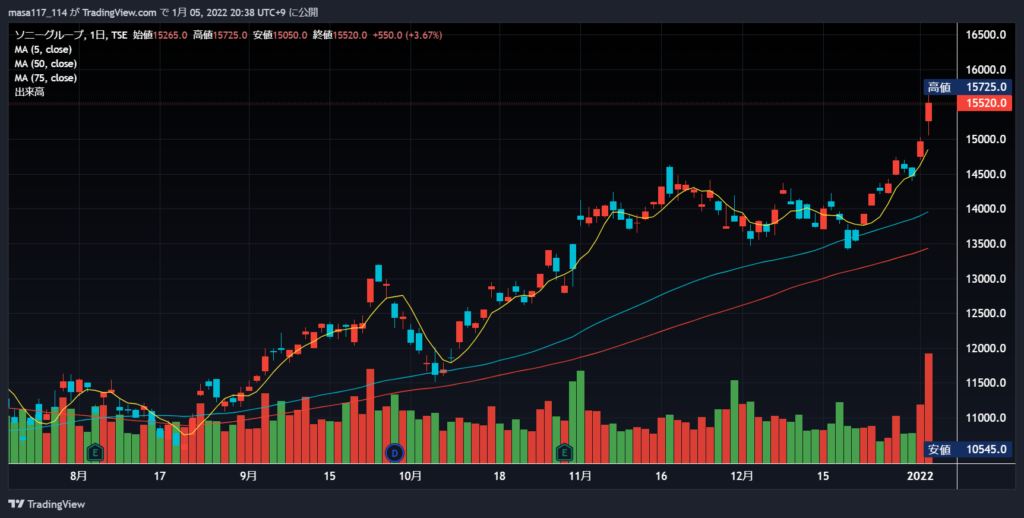Screen dimensions: 1024x518
Task: Click the 8月 time axis label
Action: click(x=78, y=476)
